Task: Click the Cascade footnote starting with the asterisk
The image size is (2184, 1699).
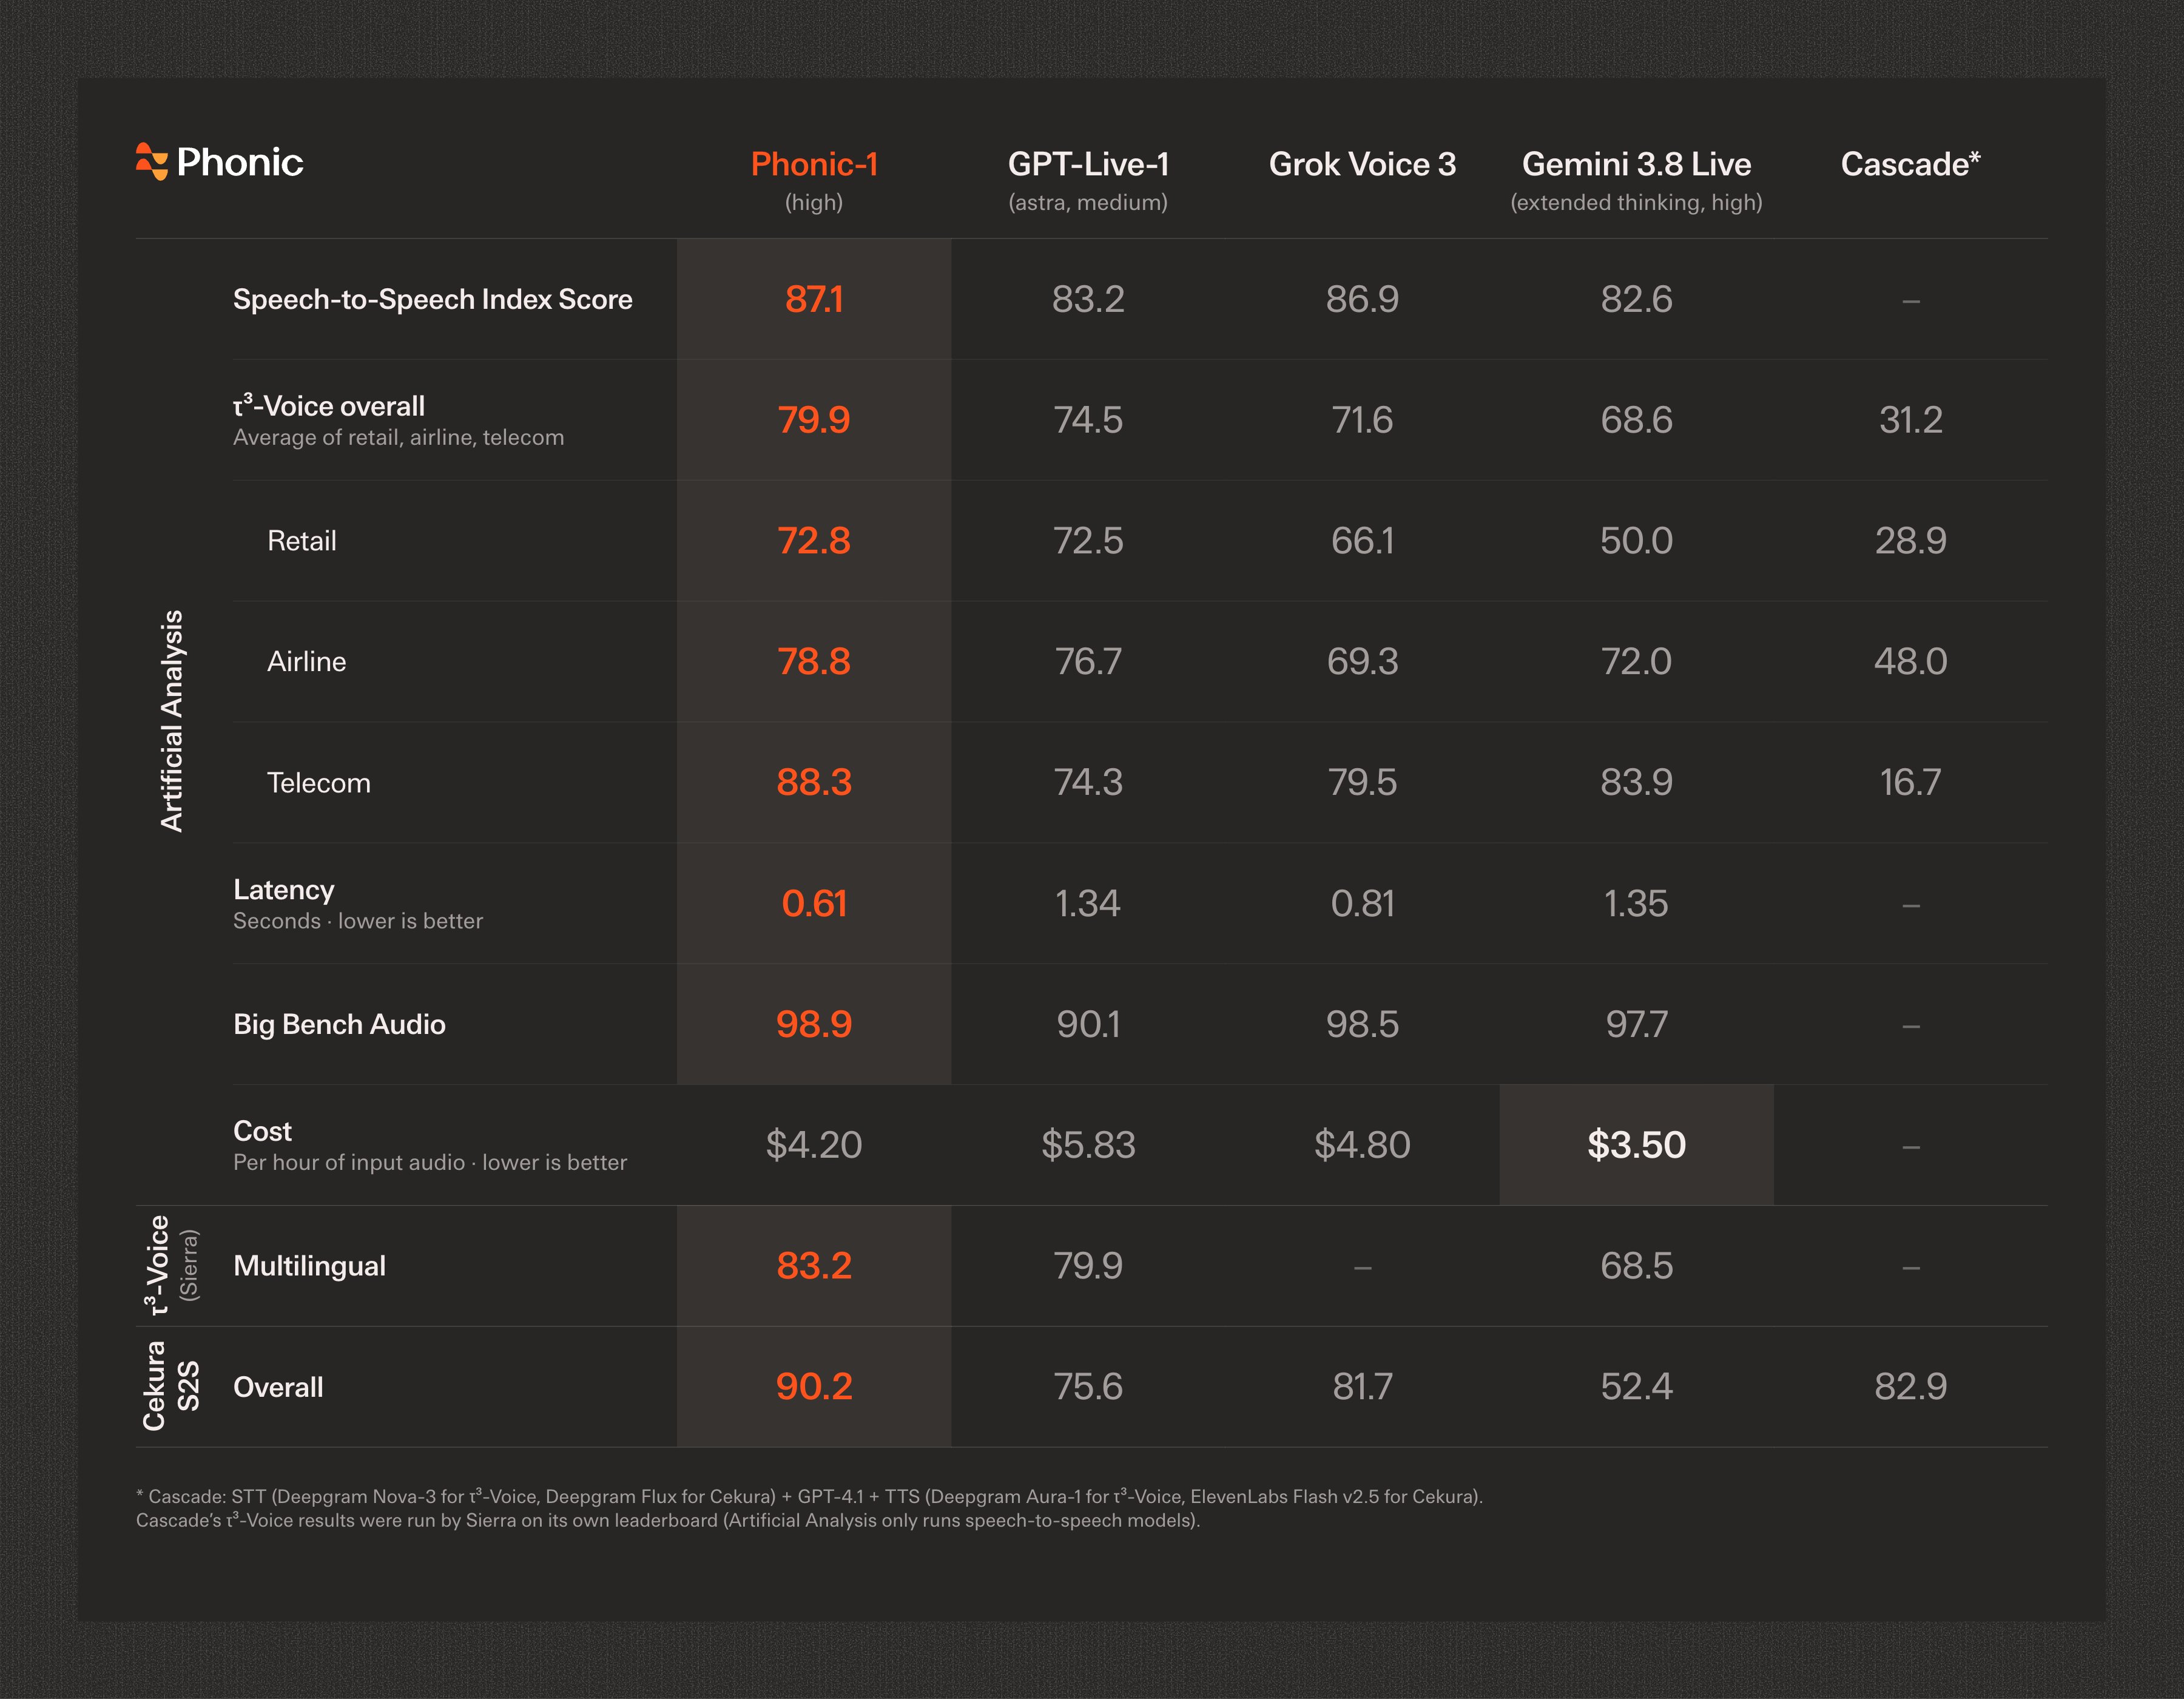Action: (809, 1508)
